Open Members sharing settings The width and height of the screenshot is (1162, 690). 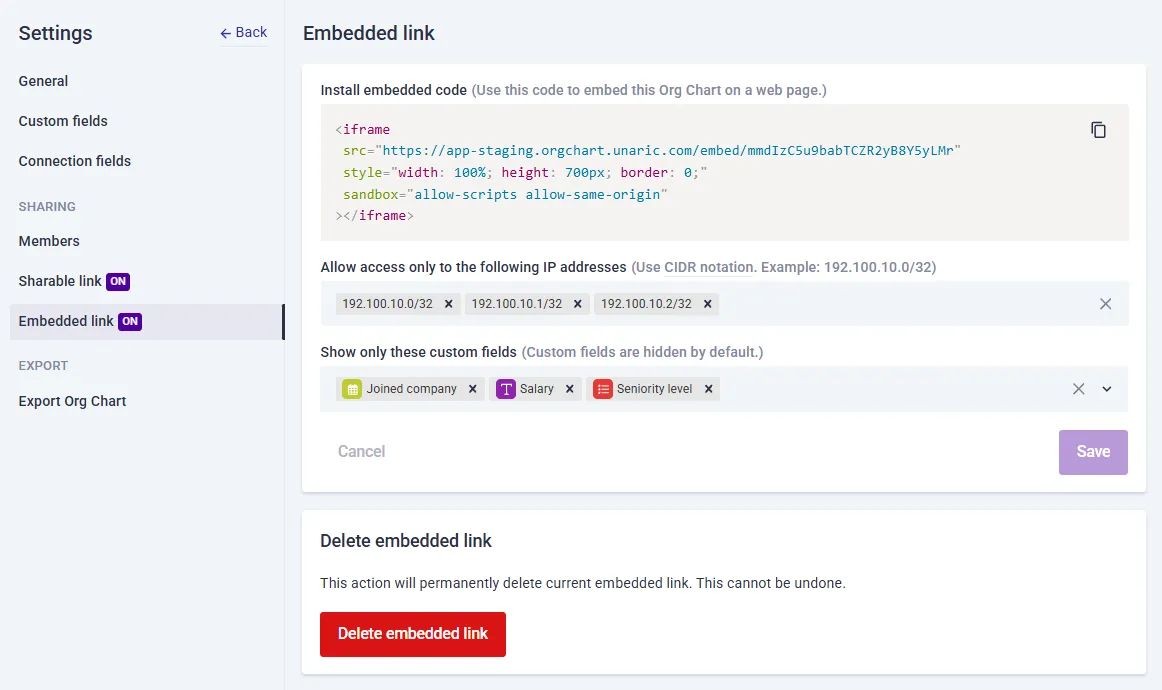coord(49,241)
